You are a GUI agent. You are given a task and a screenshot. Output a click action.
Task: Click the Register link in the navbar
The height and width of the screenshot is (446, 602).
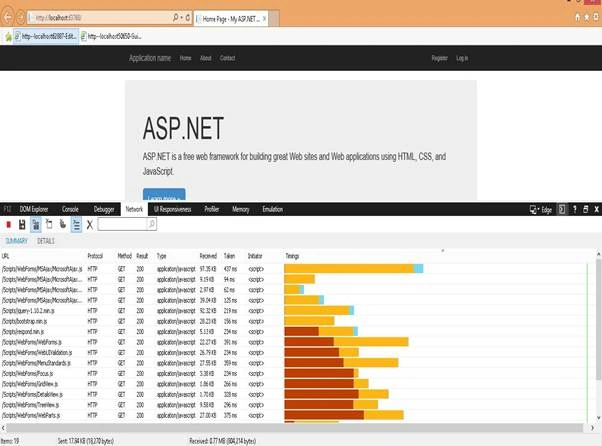tap(440, 58)
